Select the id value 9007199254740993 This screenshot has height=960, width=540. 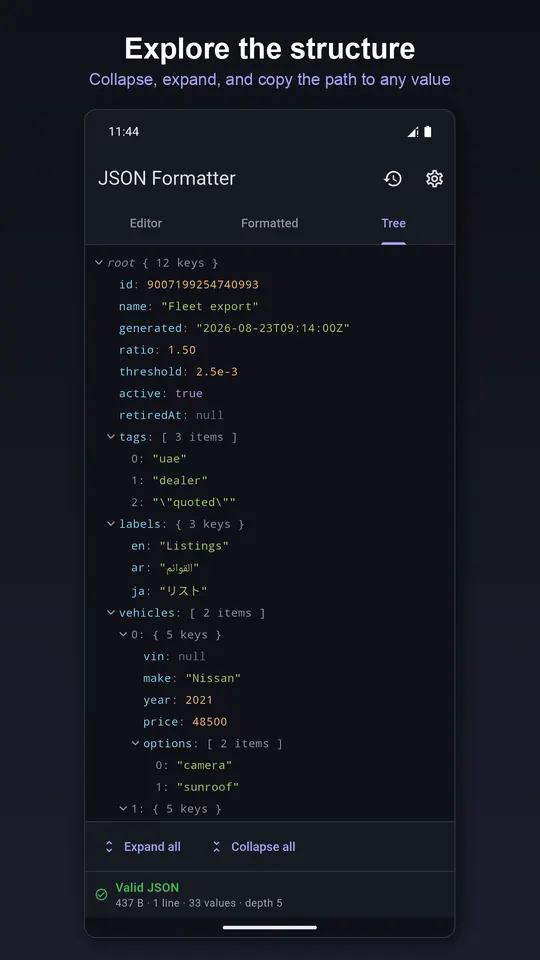click(203, 285)
